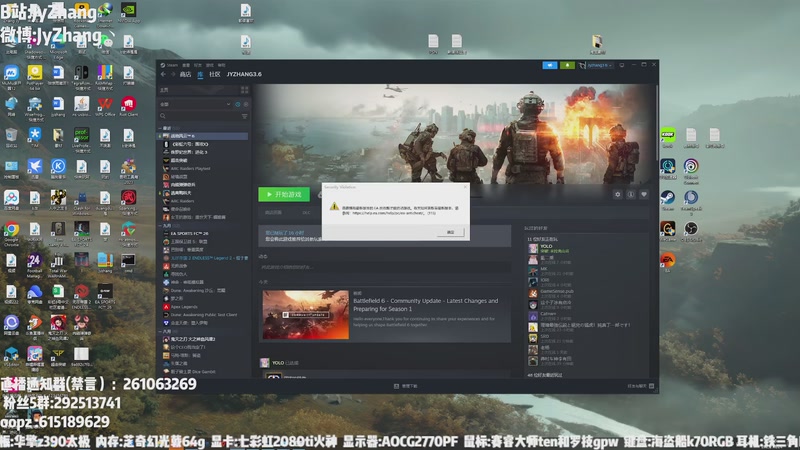Collapse the 最近 games section
Image resolution: width=800 pixels, height=450 pixels.
pyautogui.click(x=160, y=128)
